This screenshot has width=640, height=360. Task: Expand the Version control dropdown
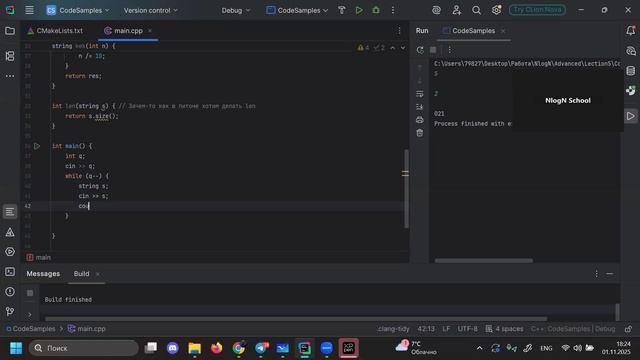(x=151, y=10)
